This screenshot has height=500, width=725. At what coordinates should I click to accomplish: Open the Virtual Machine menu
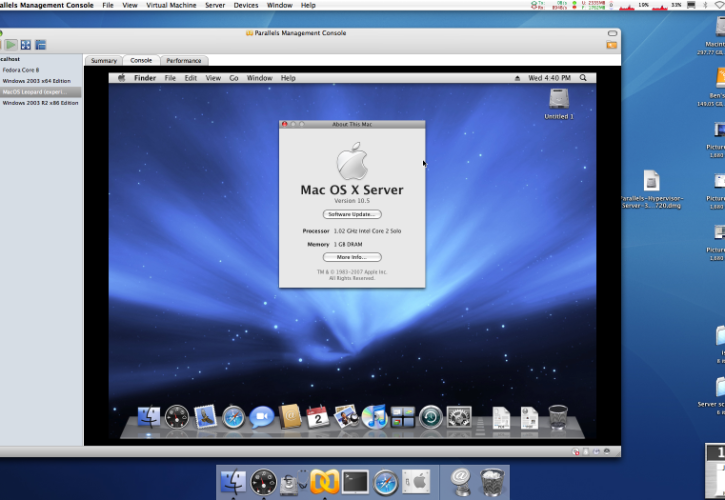click(171, 5)
